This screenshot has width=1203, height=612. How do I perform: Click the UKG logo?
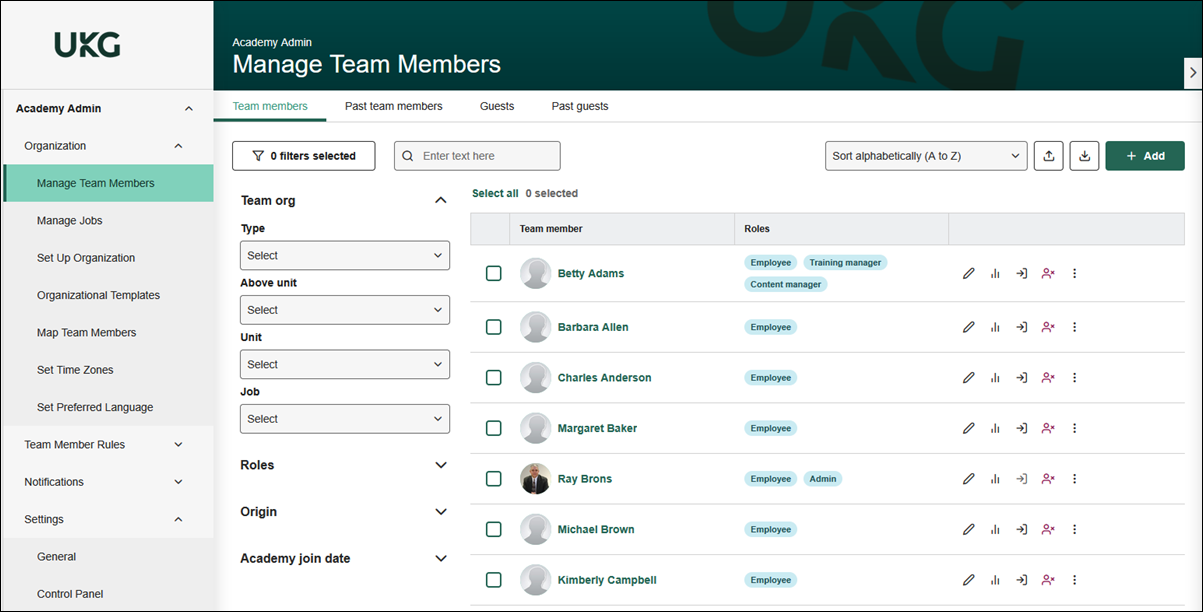(x=88, y=44)
